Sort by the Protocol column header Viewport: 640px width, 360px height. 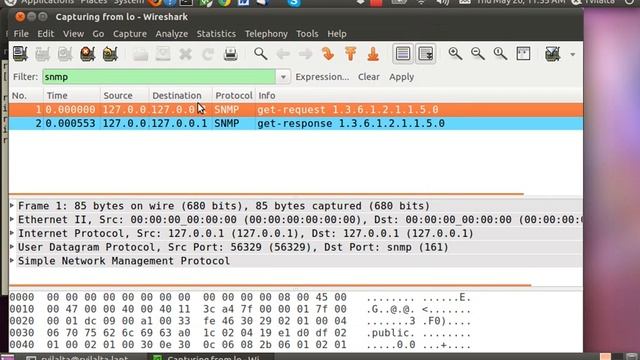click(234, 96)
